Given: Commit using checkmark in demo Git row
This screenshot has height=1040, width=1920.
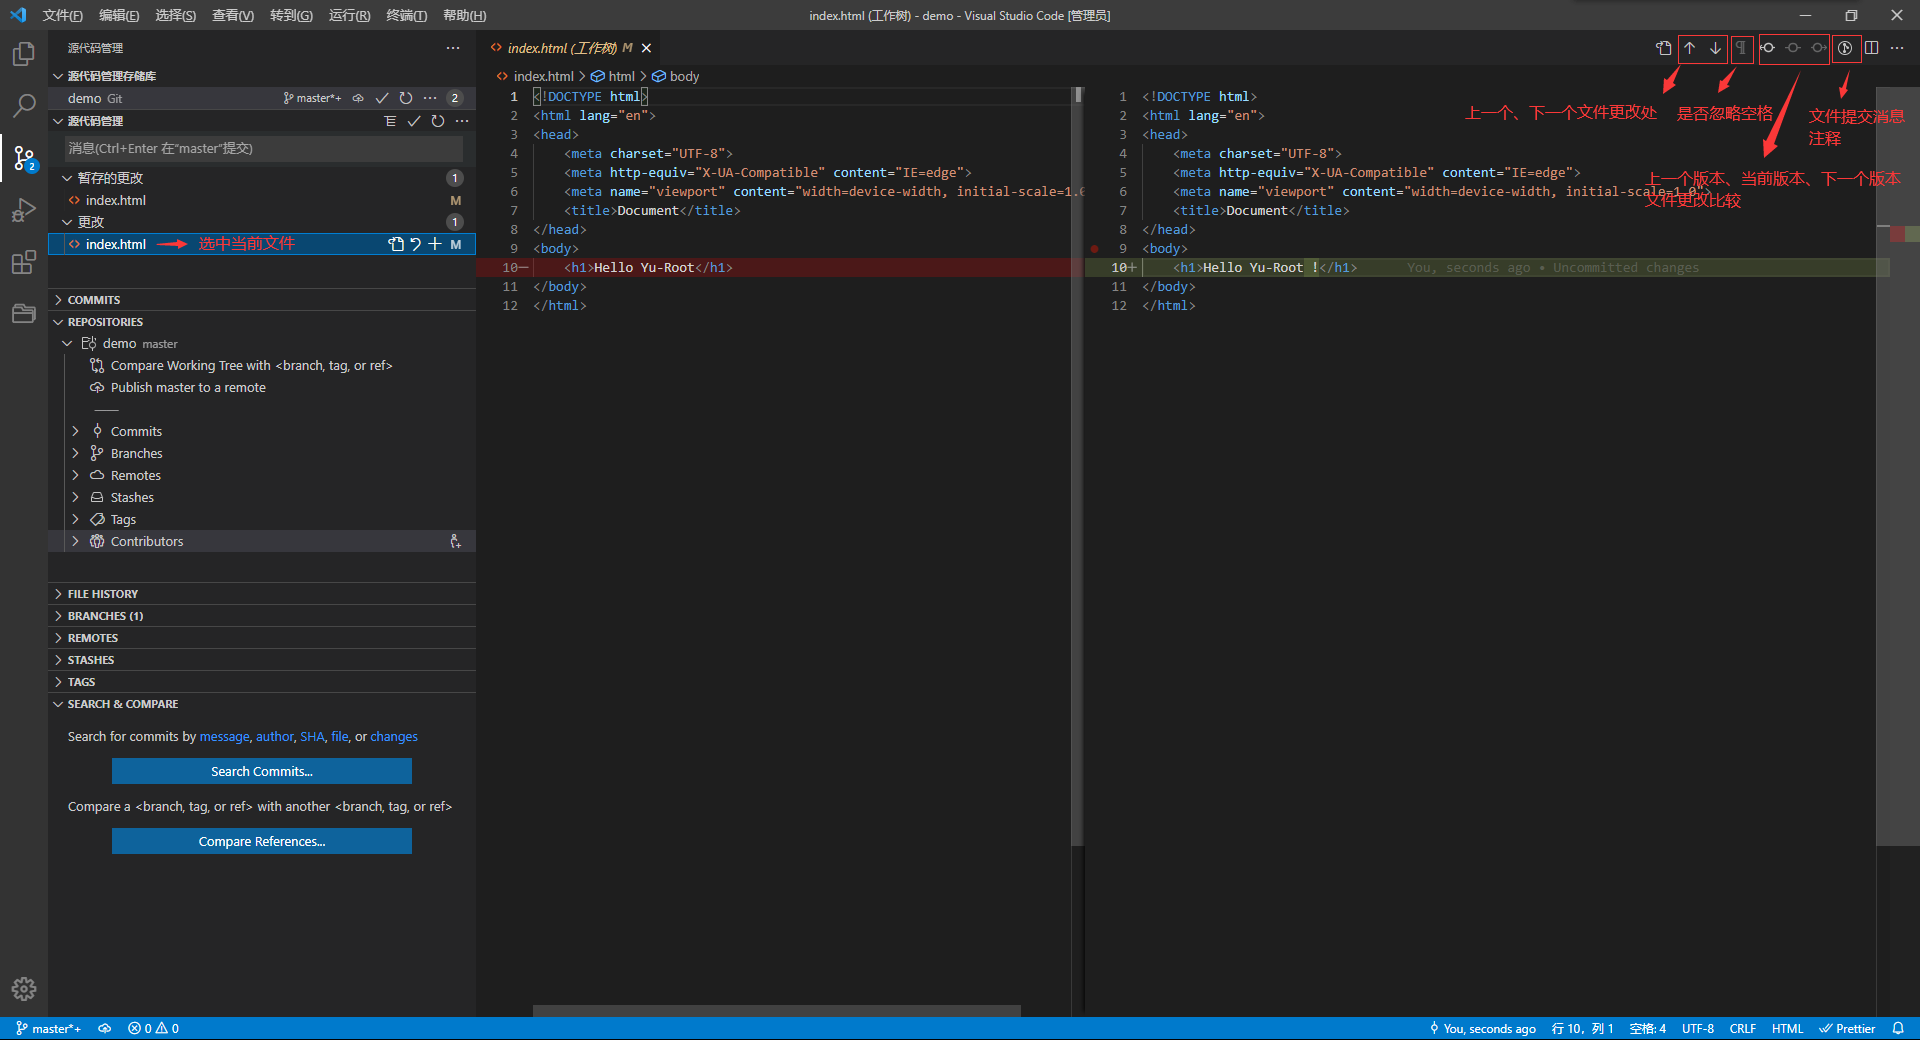Looking at the screenshot, I should pyautogui.click(x=382, y=98).
